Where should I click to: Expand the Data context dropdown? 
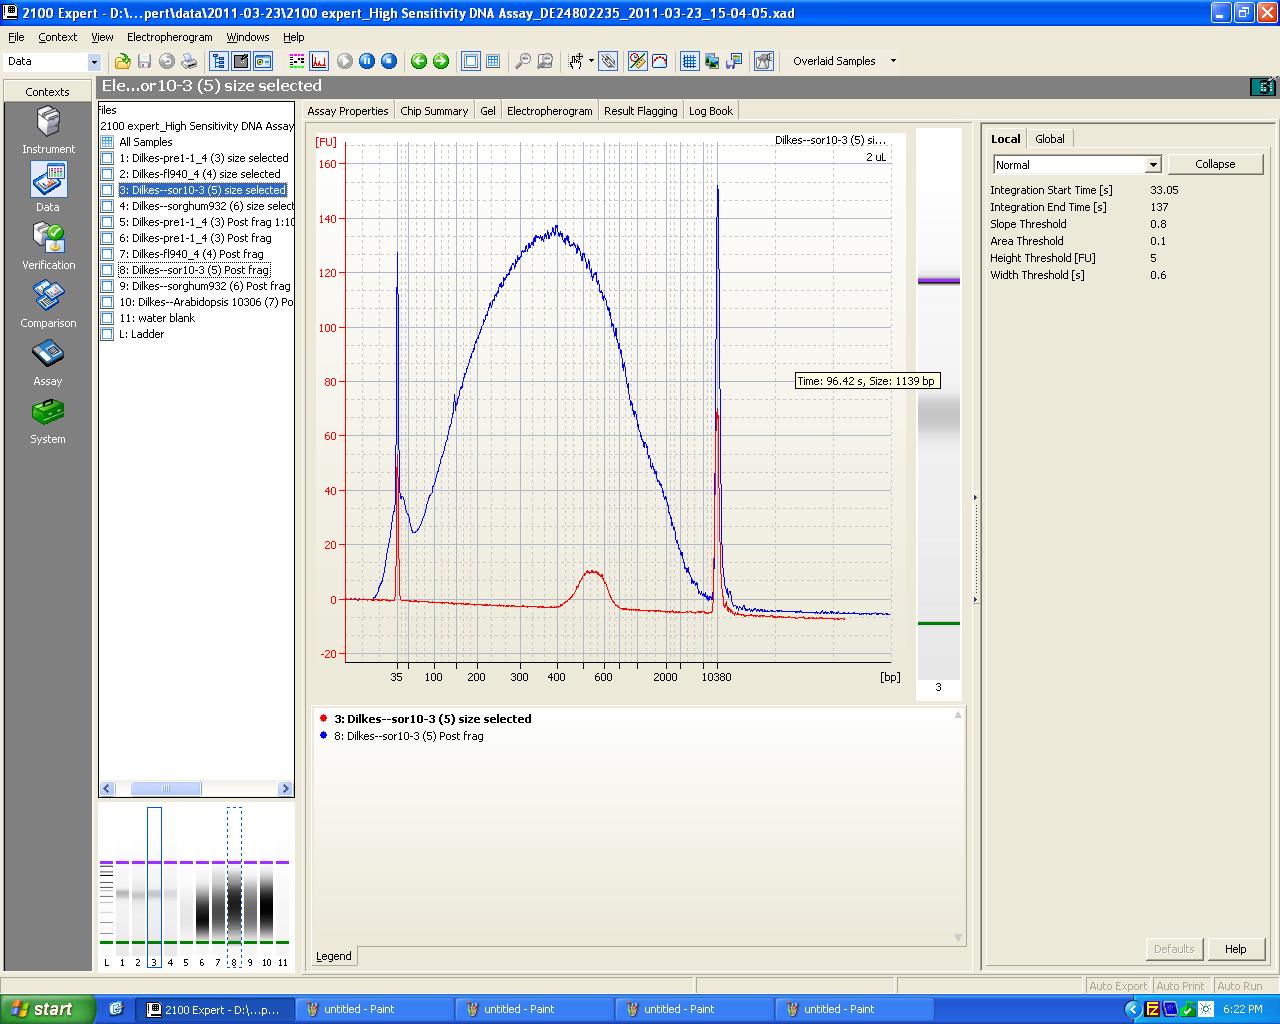(94, 62)
